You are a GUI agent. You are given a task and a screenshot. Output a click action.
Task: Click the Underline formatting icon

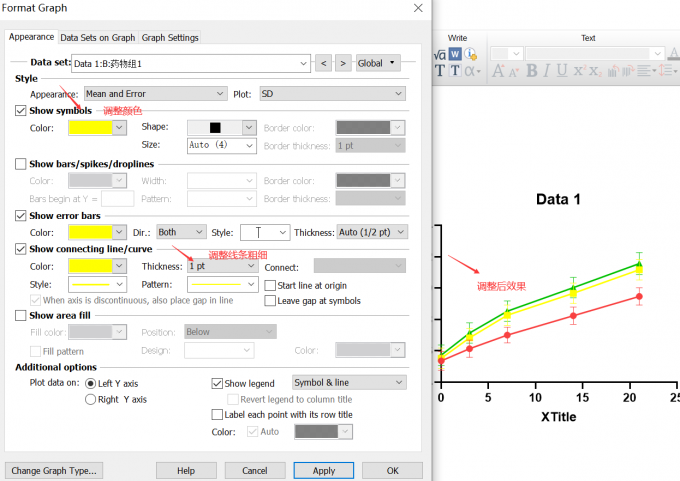(x=562, y=71)
